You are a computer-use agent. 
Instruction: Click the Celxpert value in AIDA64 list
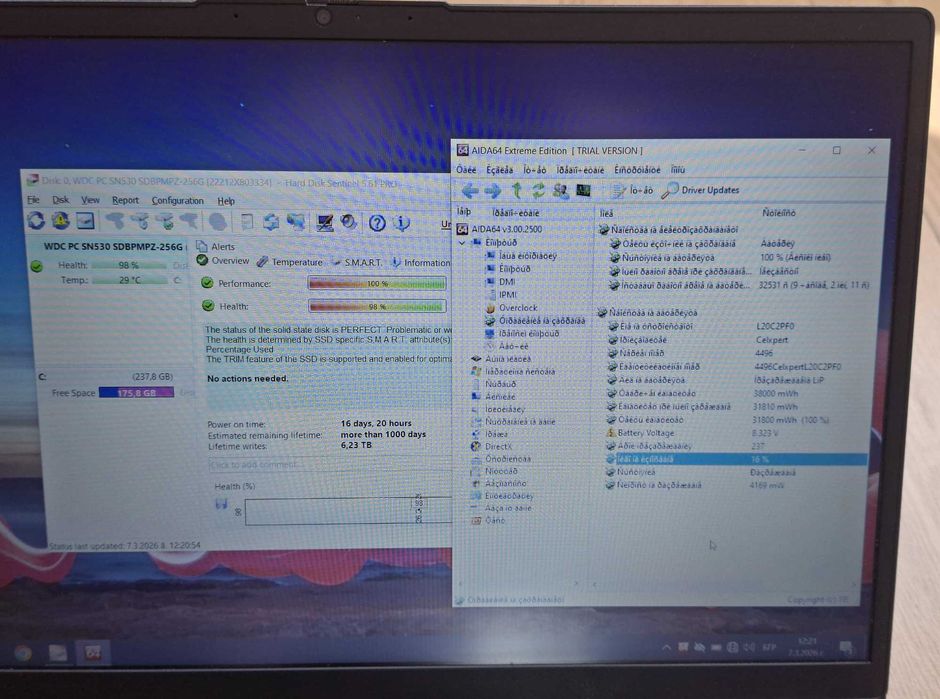(772, 340)
